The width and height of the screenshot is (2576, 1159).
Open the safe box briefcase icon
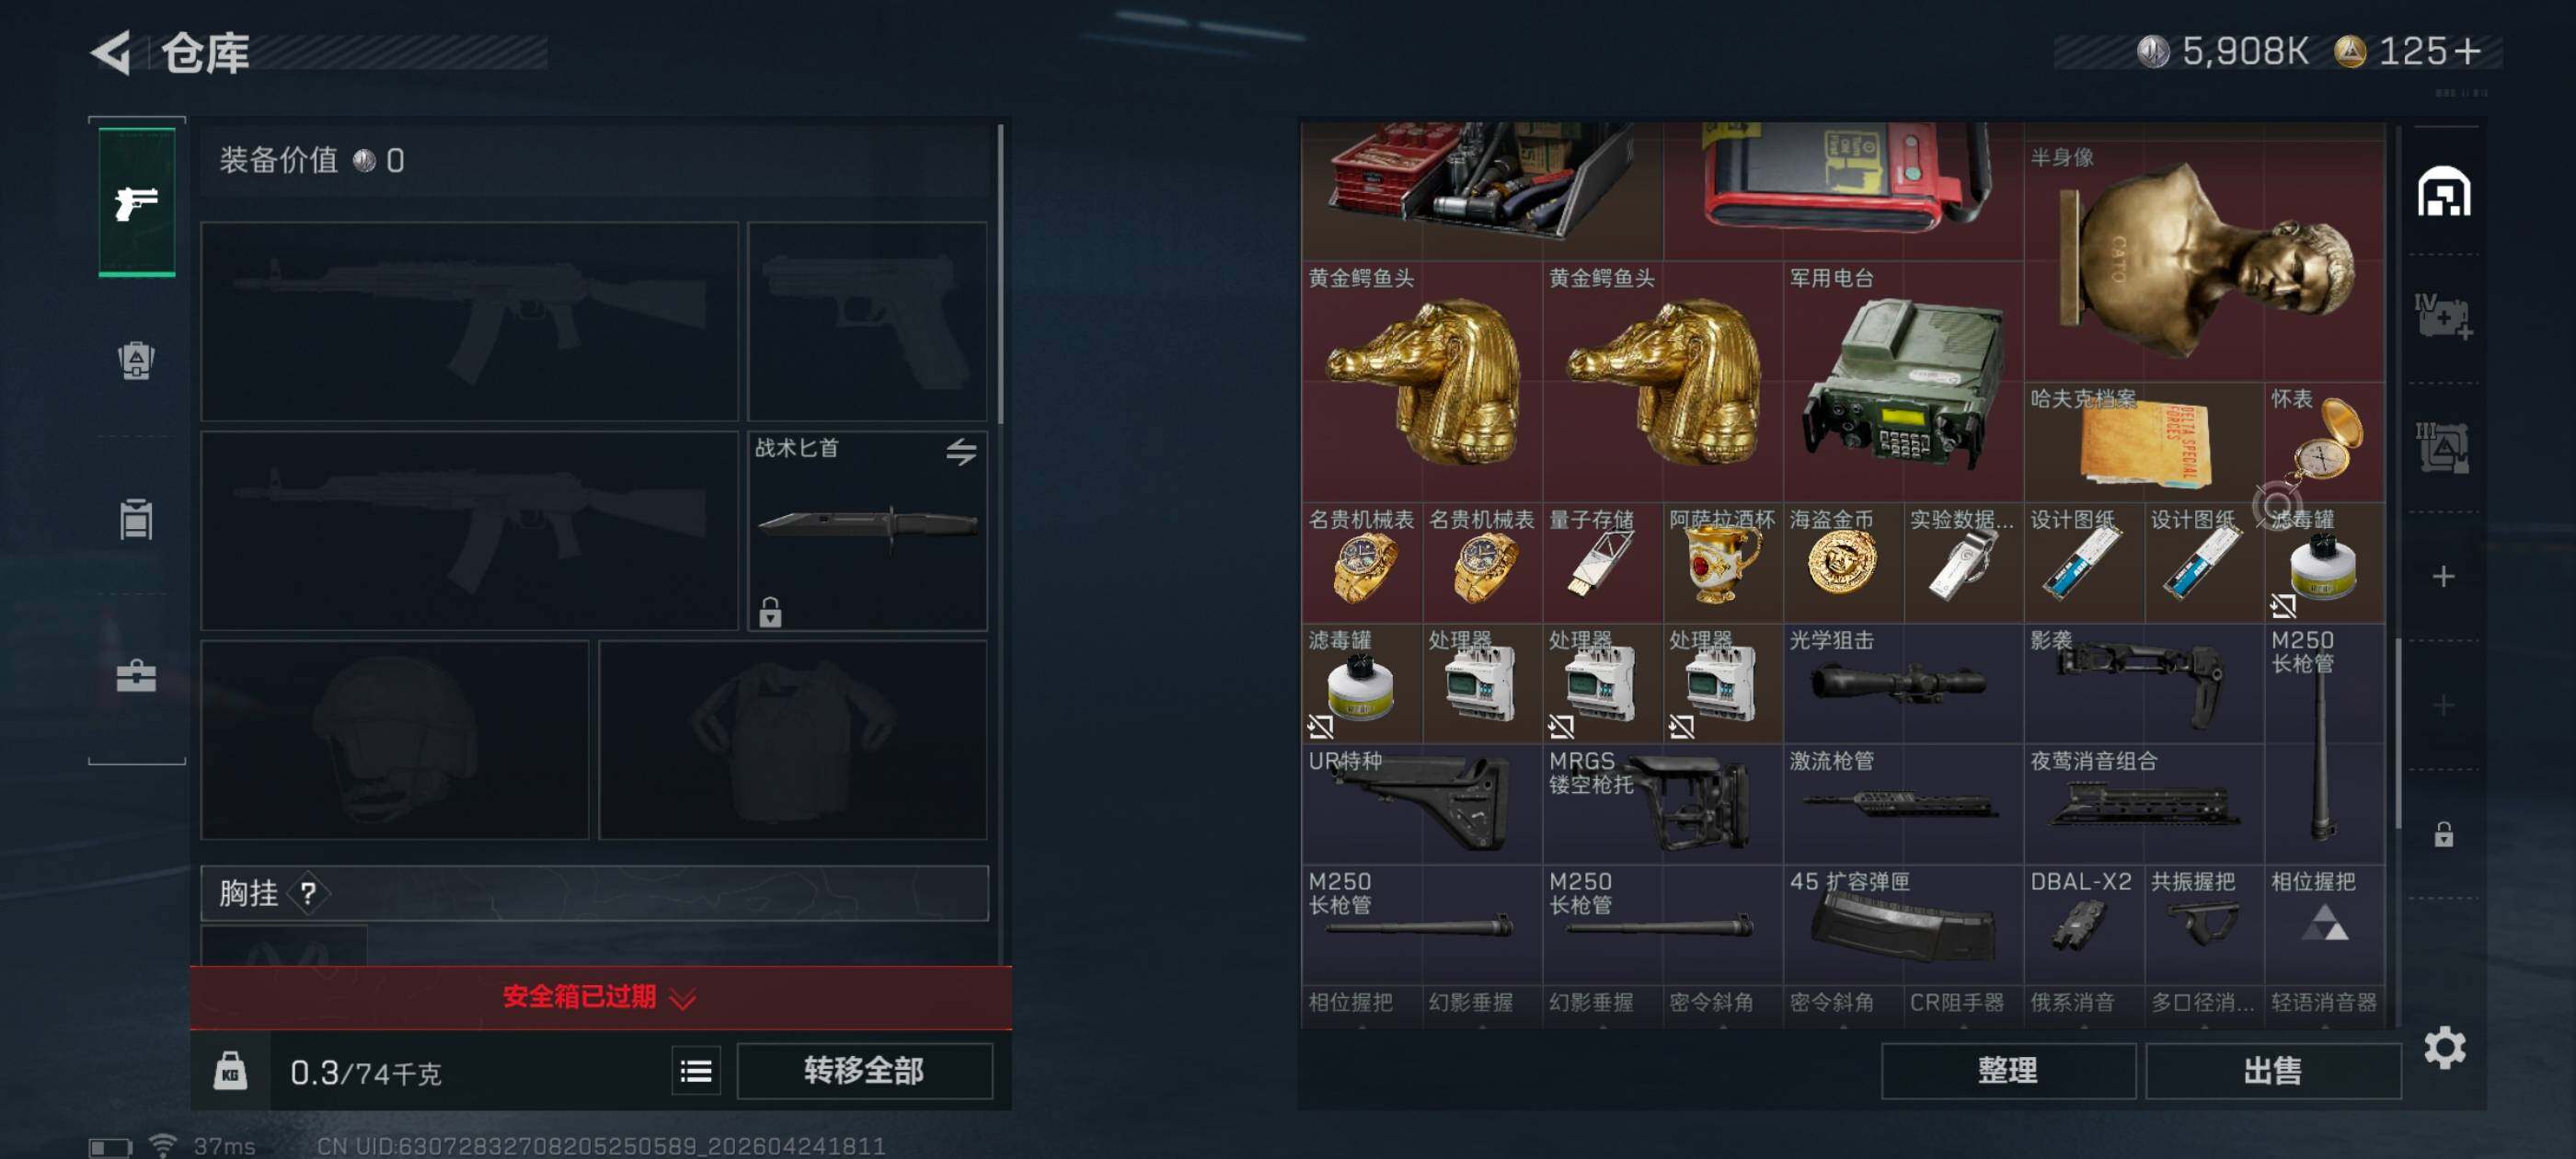tap(137, 676)
